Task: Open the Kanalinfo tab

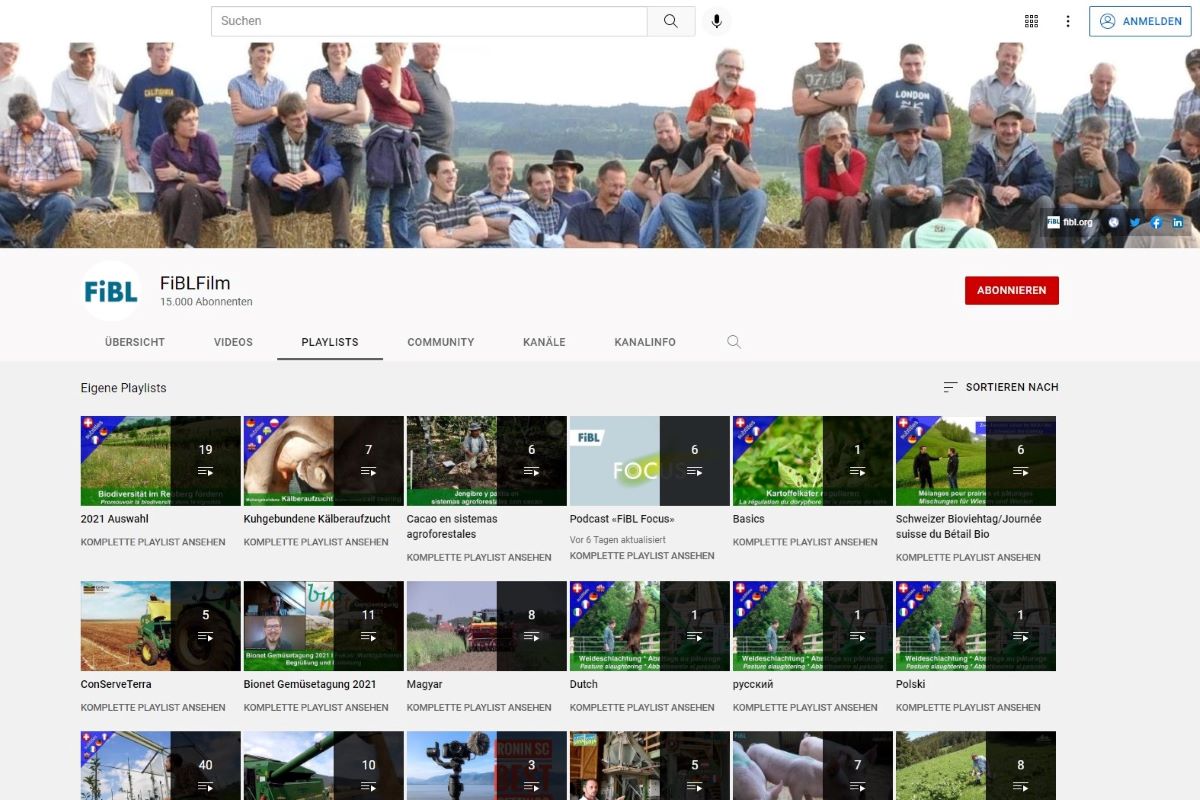Action: click(645, 342)
